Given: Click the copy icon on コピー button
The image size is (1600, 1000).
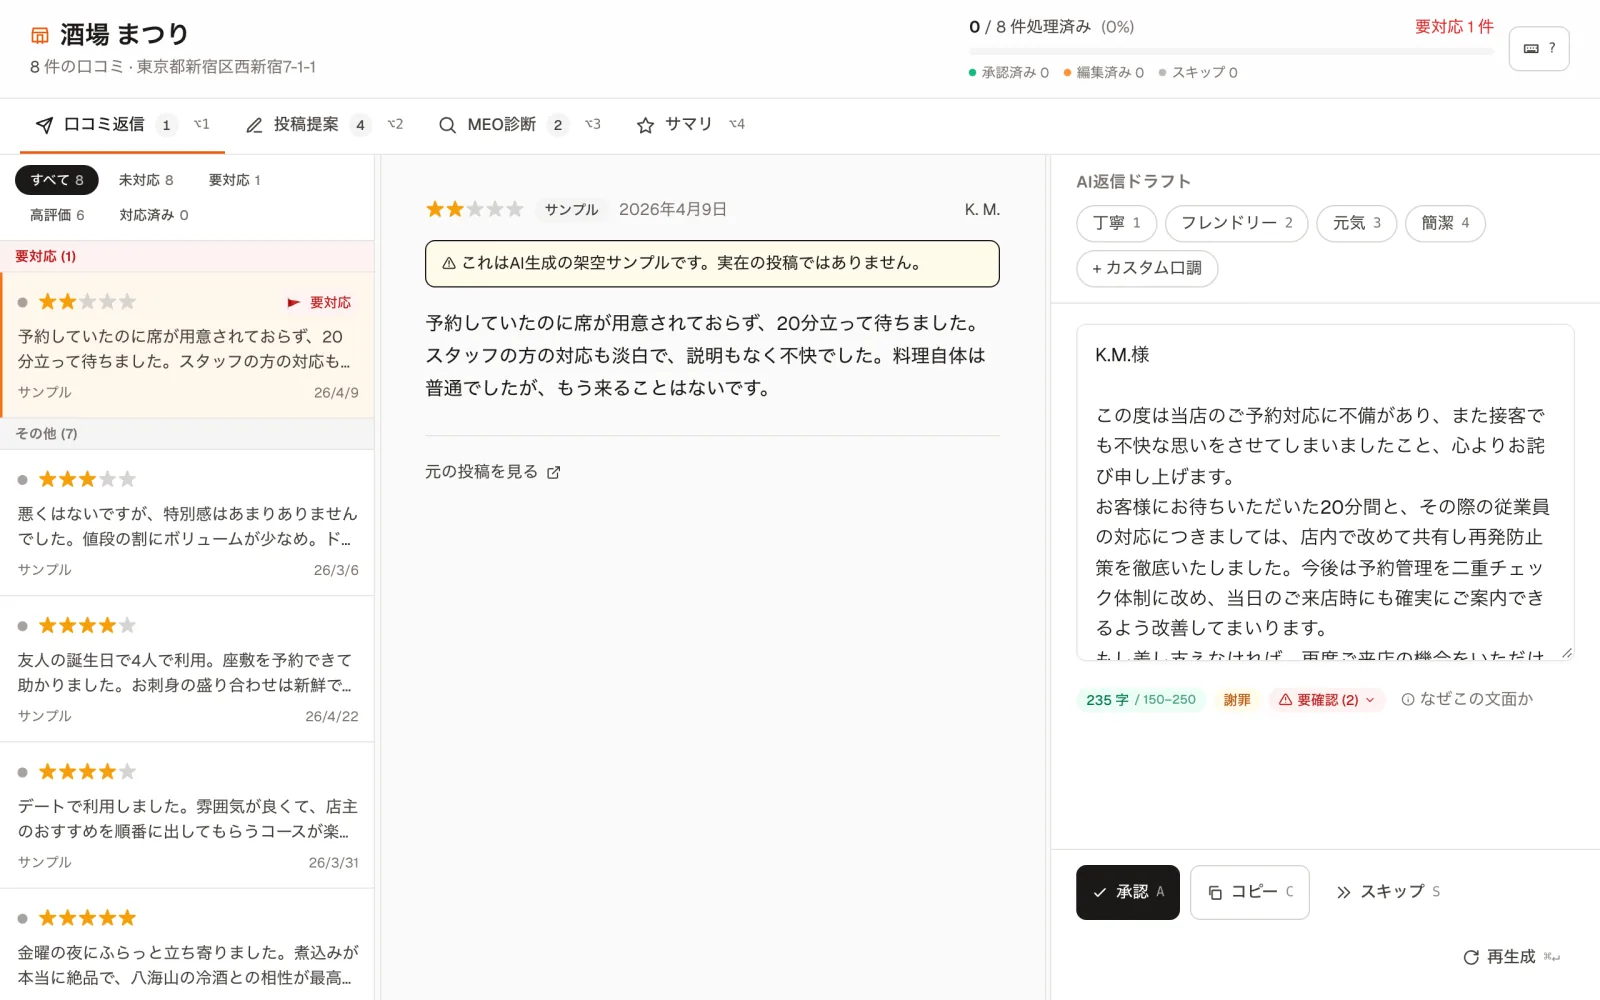Looking at the screenshot, I should pos(1215,892).
